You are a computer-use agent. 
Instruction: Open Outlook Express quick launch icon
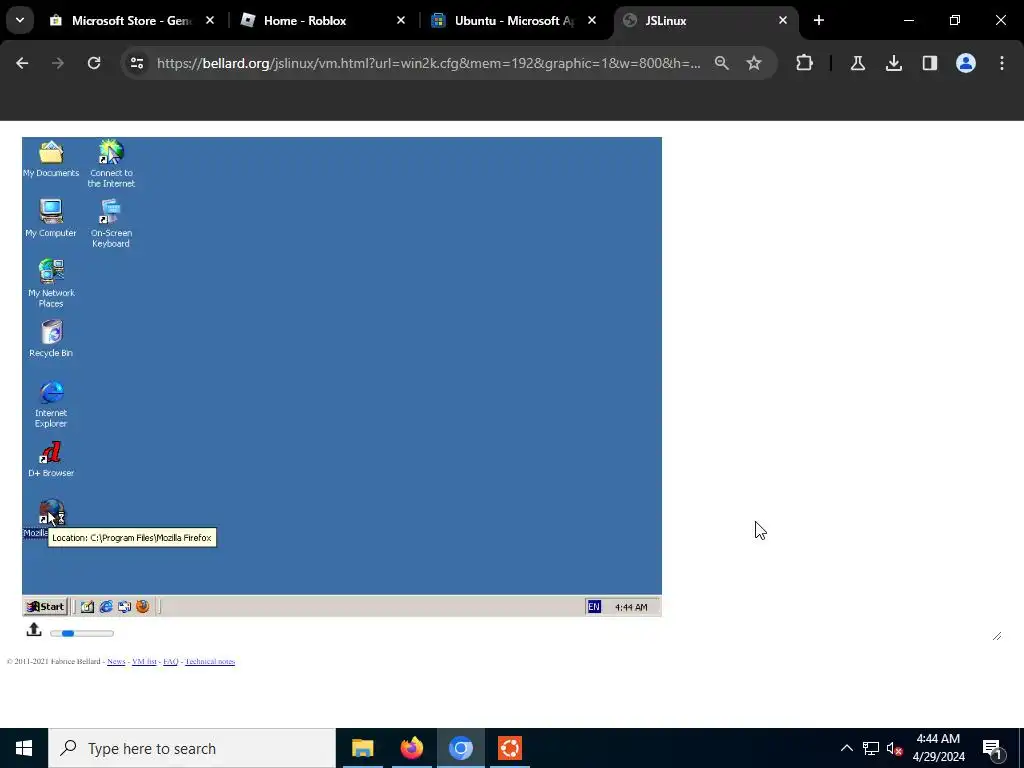pyautogui.click(x=124, y=607)
